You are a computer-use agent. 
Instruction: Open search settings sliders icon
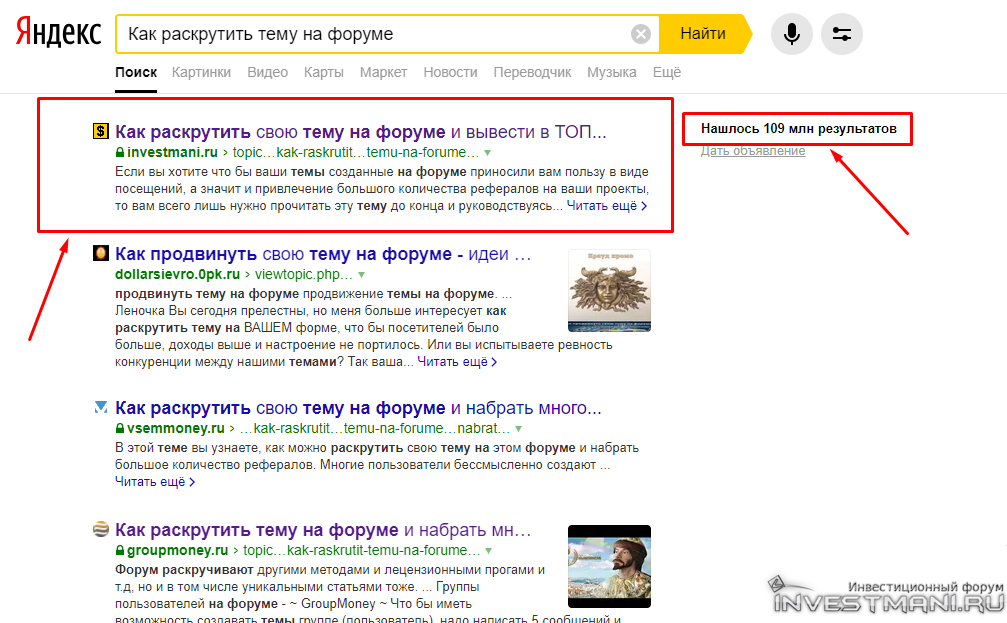tap(841, 33)
